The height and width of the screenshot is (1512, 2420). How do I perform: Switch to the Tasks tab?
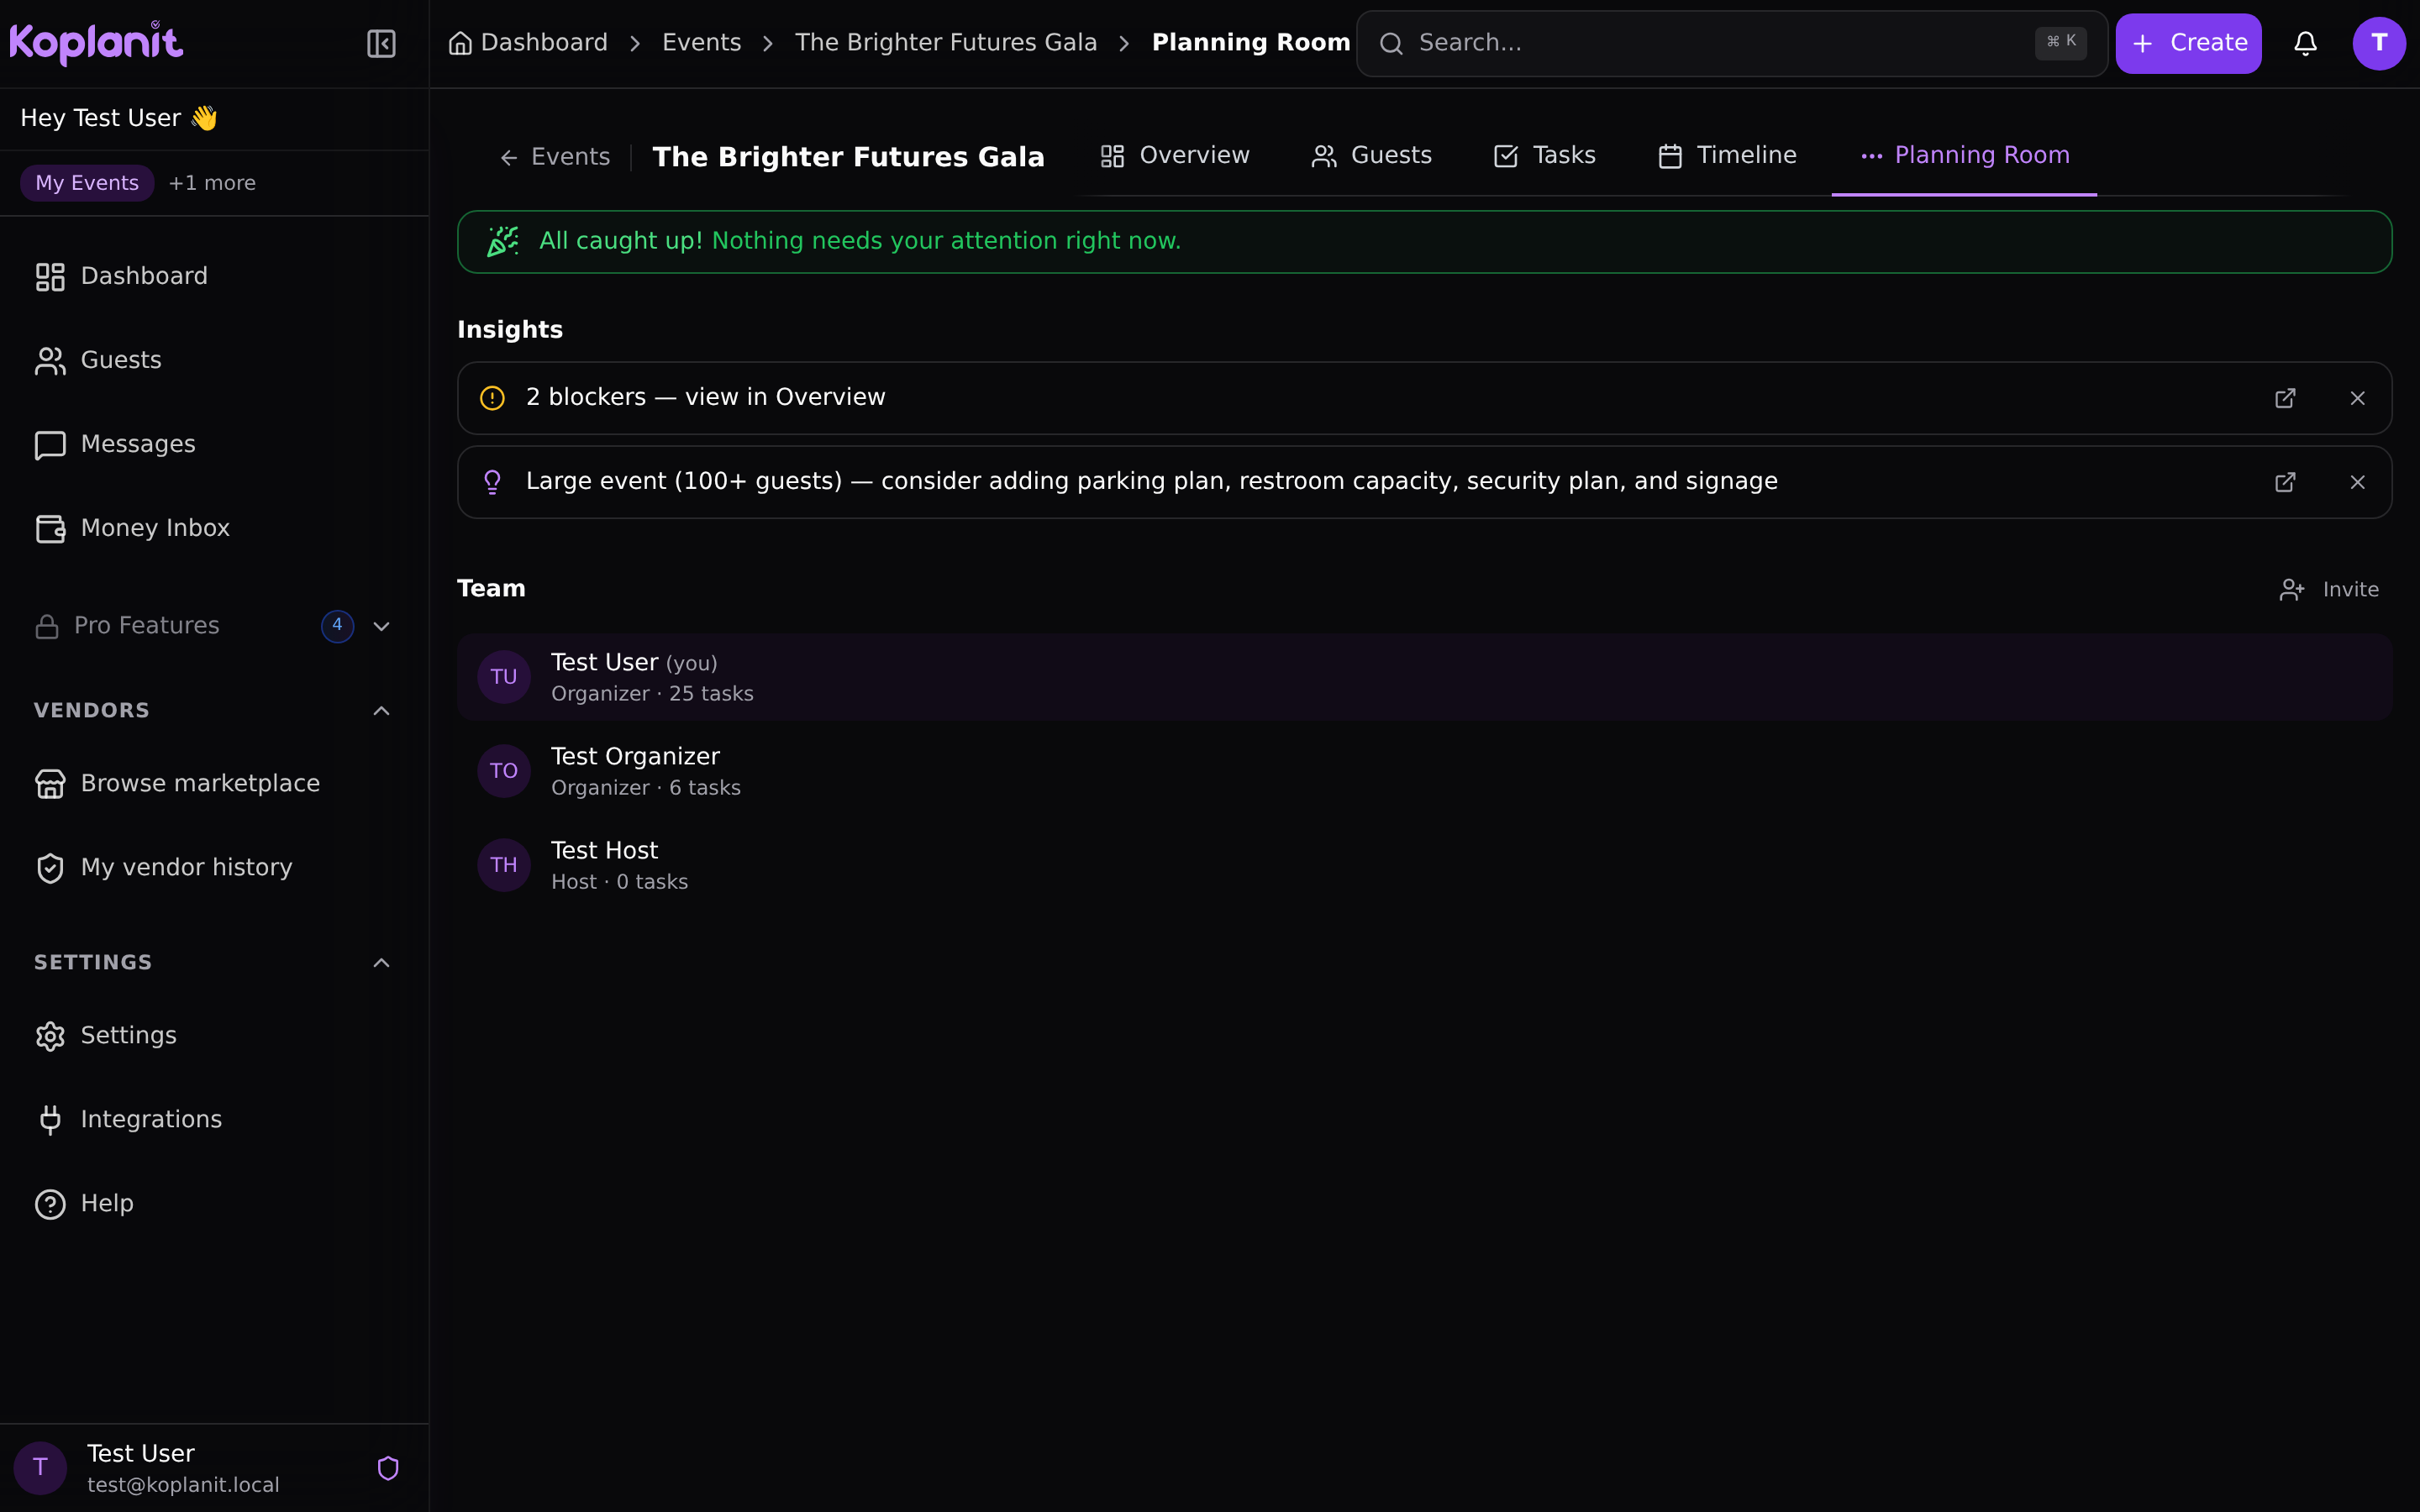(1544, 156)
